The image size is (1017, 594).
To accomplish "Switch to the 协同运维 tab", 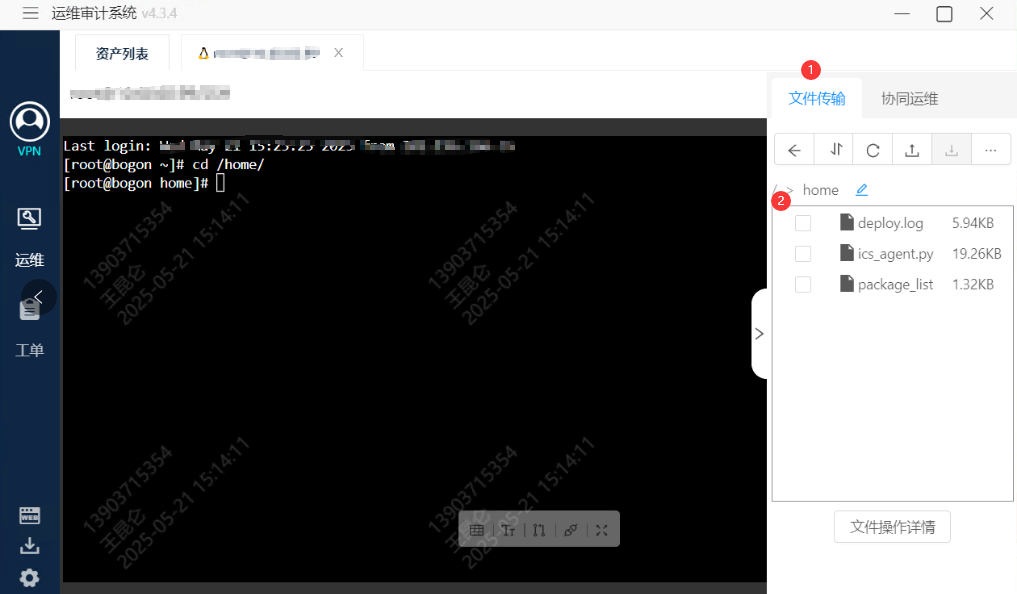I will point(909,98).
